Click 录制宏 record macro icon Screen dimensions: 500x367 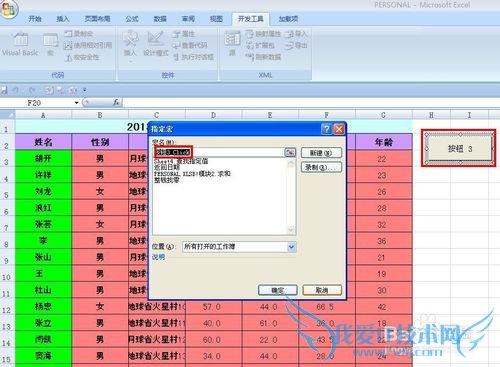pos(79,34)
